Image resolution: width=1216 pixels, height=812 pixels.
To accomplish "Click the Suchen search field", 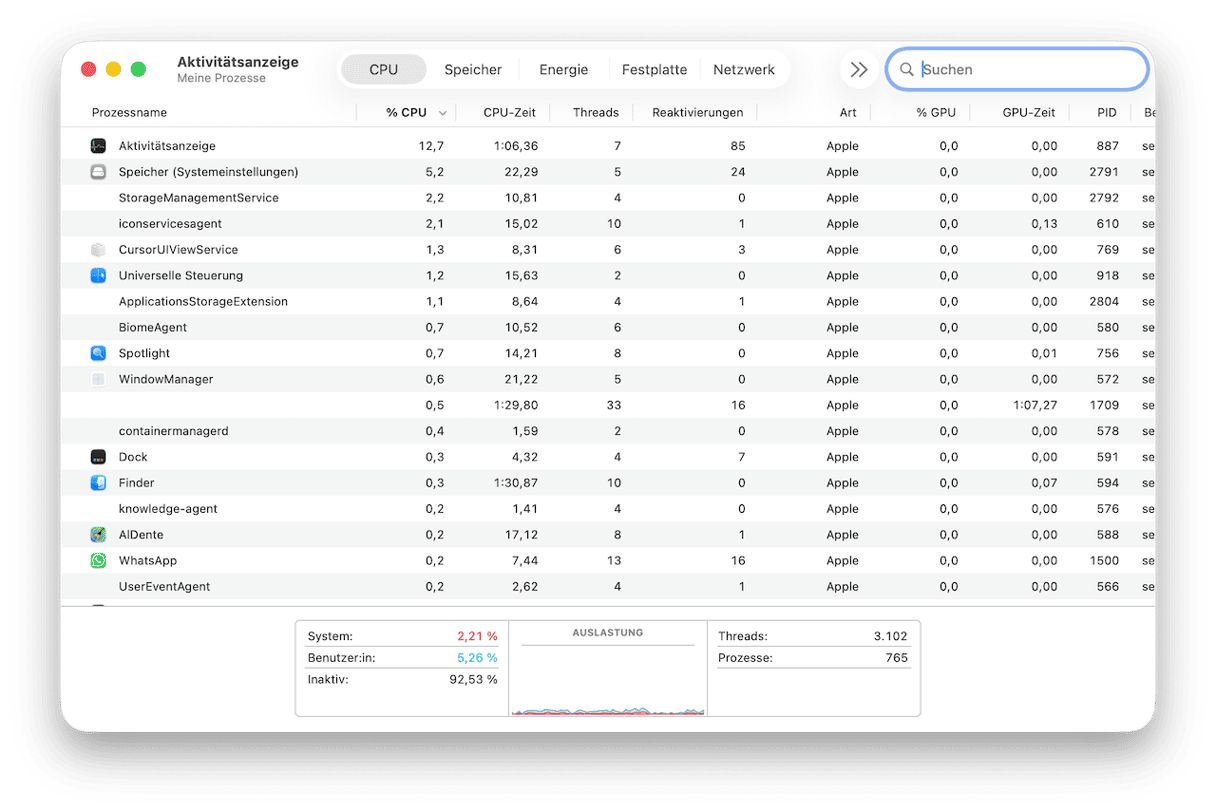I will (1030, 70).
